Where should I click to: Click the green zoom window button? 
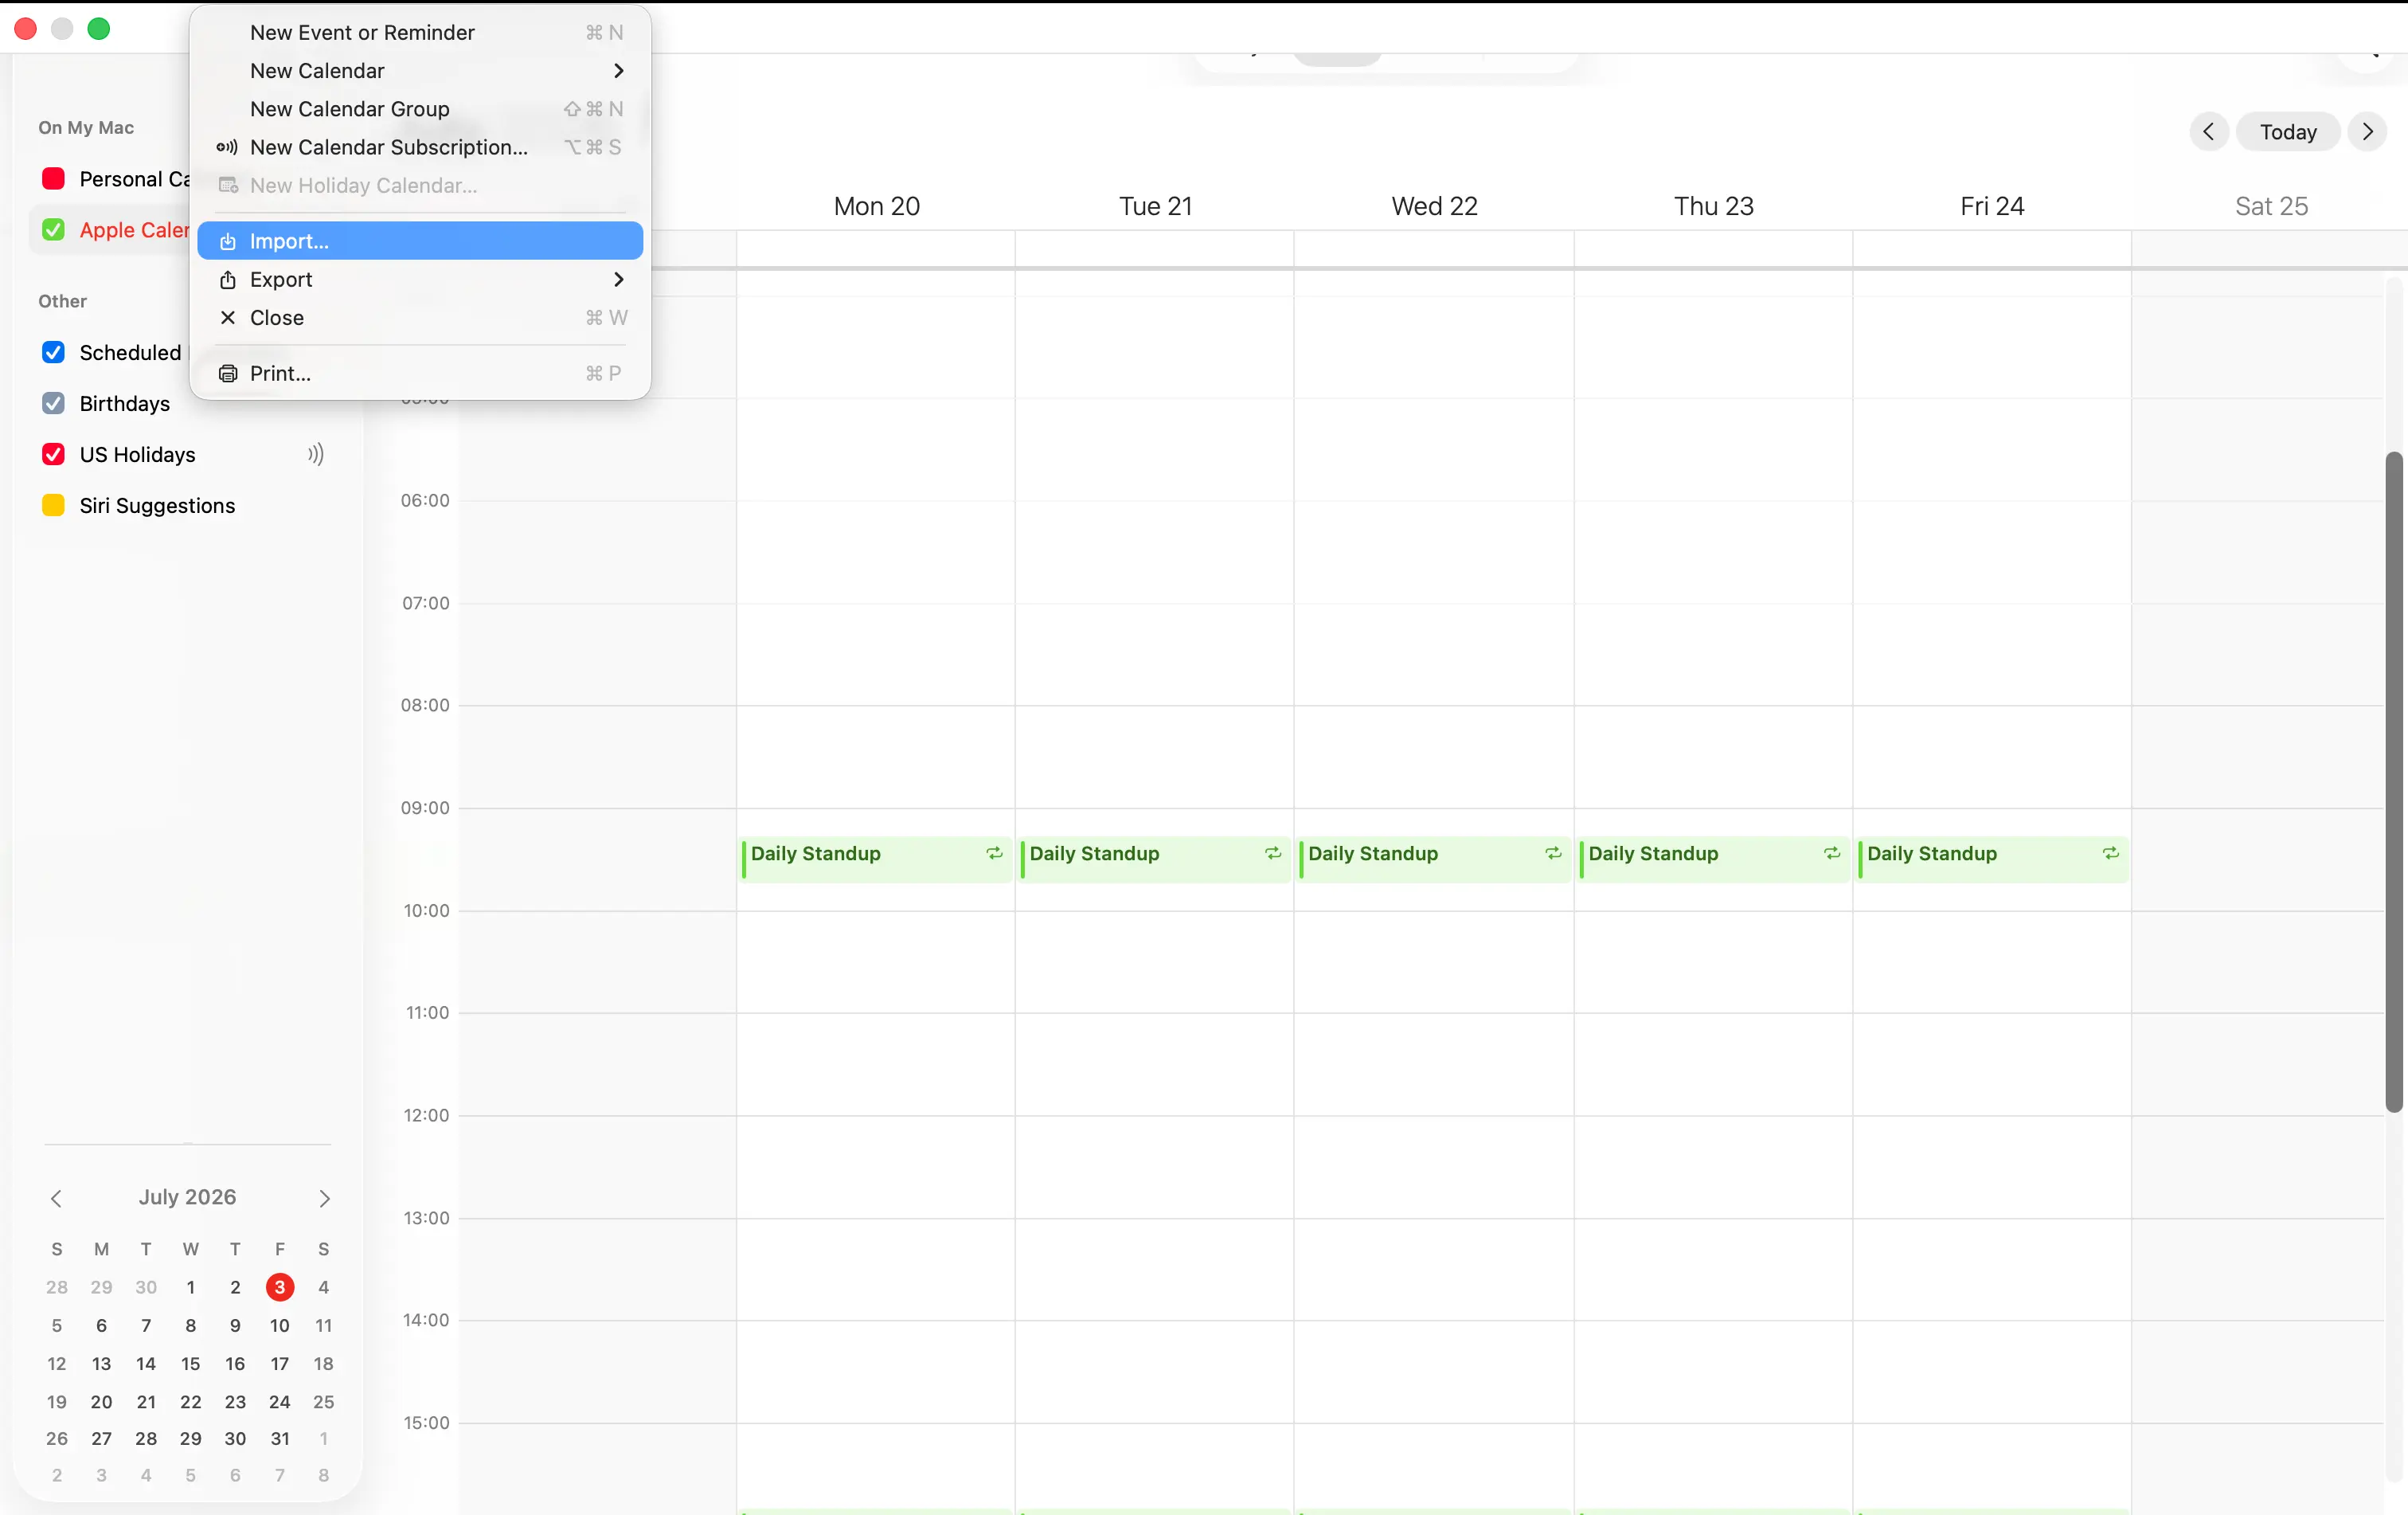(x=98, y=28)
